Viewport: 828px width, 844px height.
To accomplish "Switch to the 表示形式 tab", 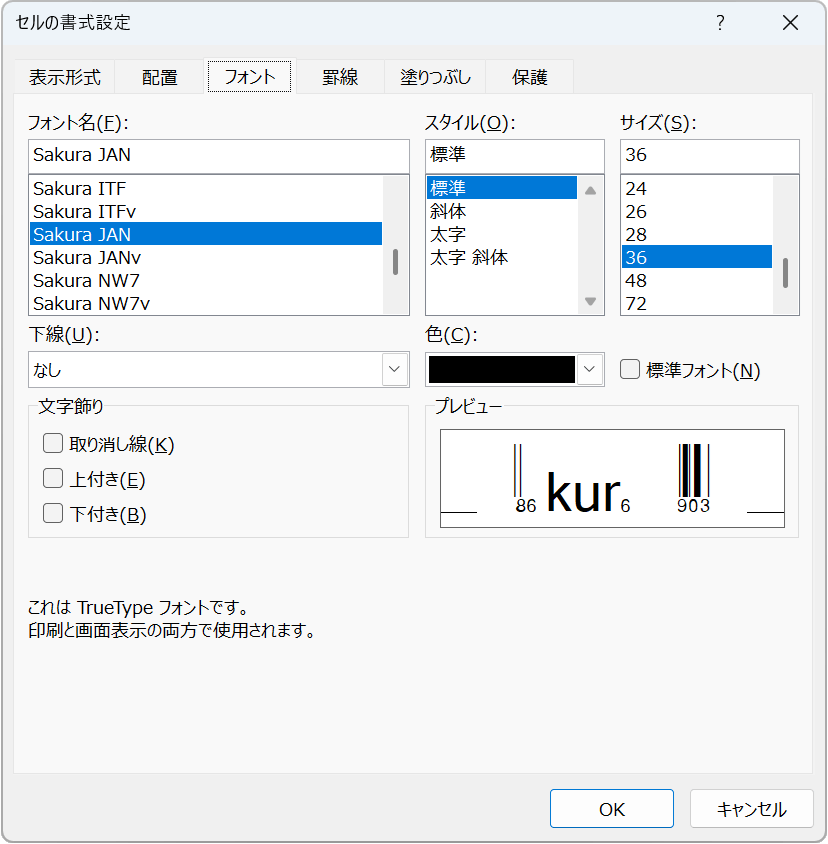I will point(65,75).
